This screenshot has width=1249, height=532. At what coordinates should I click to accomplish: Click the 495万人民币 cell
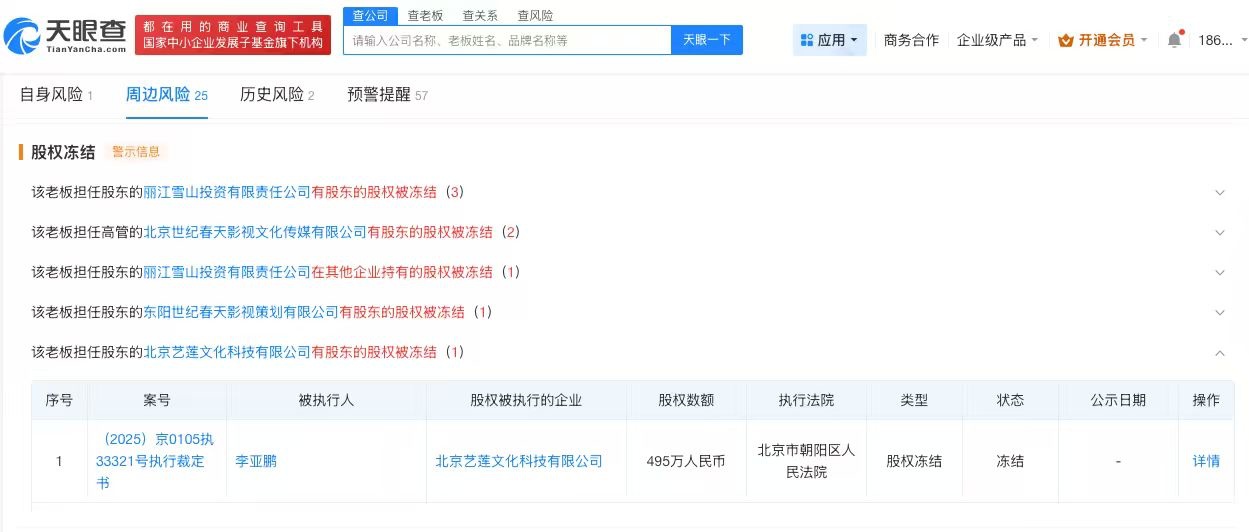[x=686, y=461]
